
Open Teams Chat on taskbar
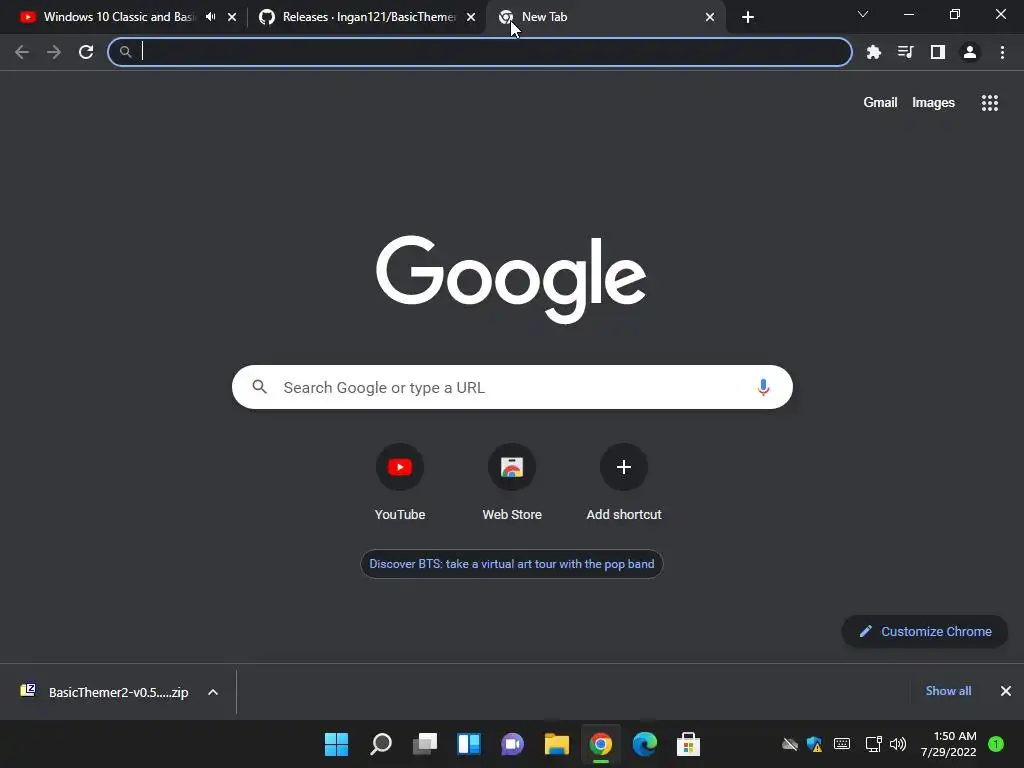coord(513,744)
